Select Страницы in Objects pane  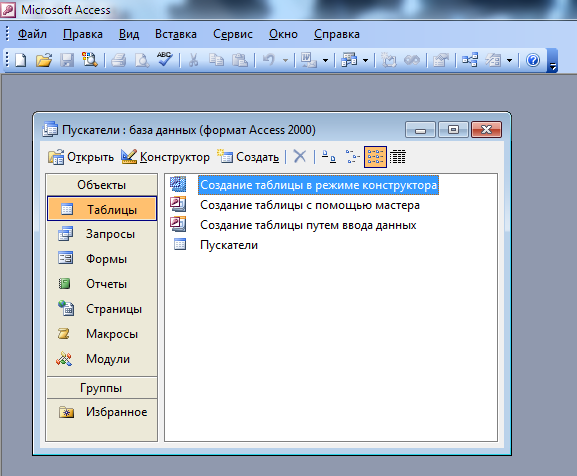tap(102, 309)
